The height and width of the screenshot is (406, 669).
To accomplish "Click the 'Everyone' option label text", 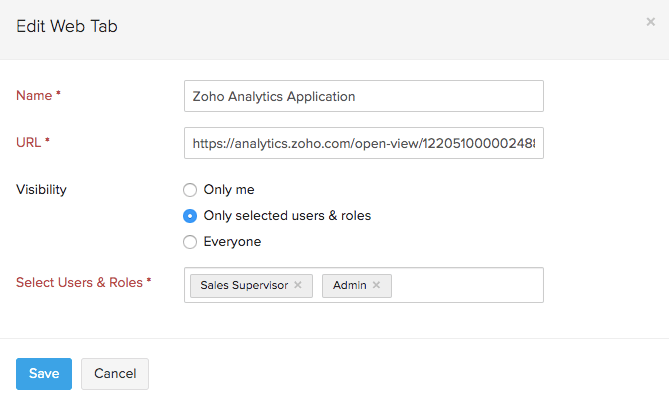I will (x=232, y=241).
